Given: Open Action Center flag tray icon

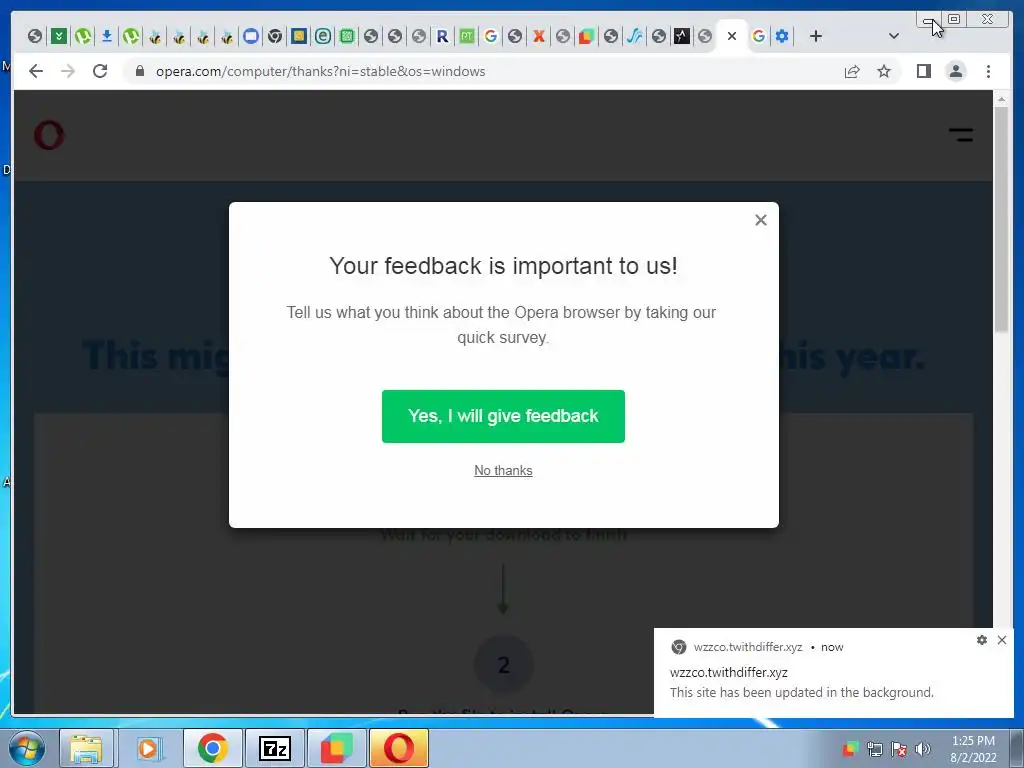Looking at the screenshot, I should (899, 749).
